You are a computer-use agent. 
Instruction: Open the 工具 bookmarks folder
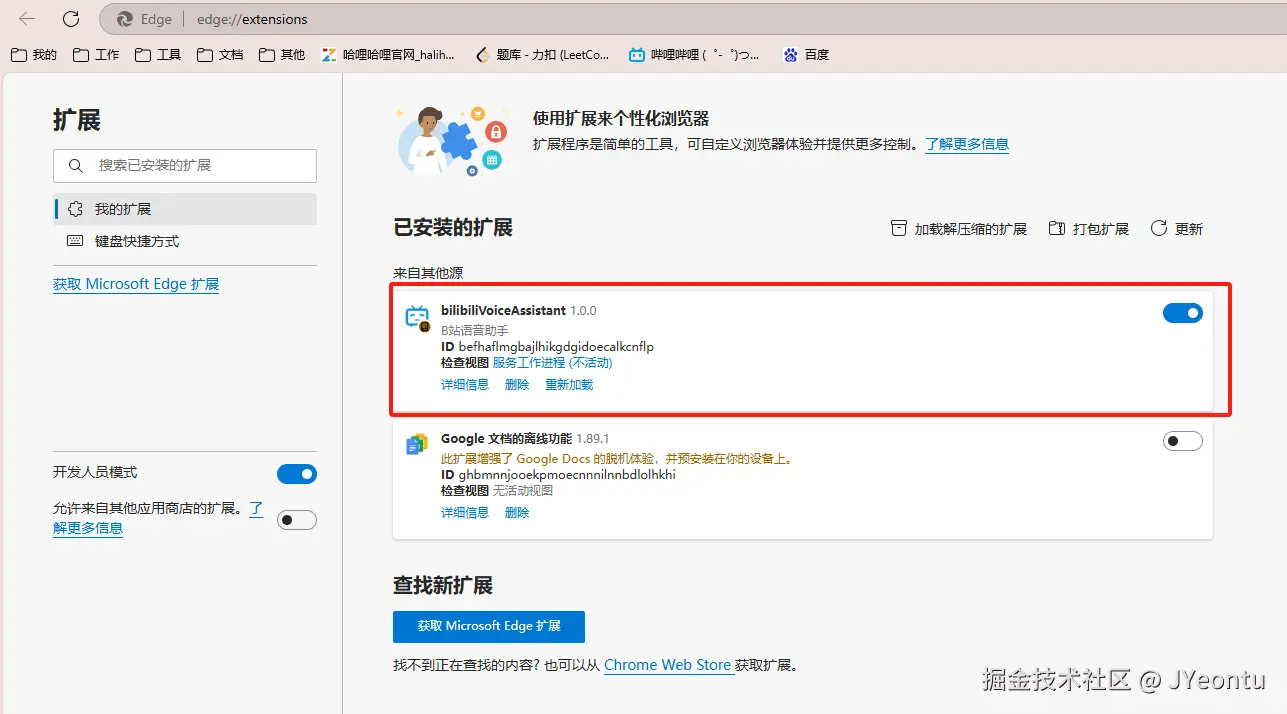pyautogui.click(x=158, y=55)
